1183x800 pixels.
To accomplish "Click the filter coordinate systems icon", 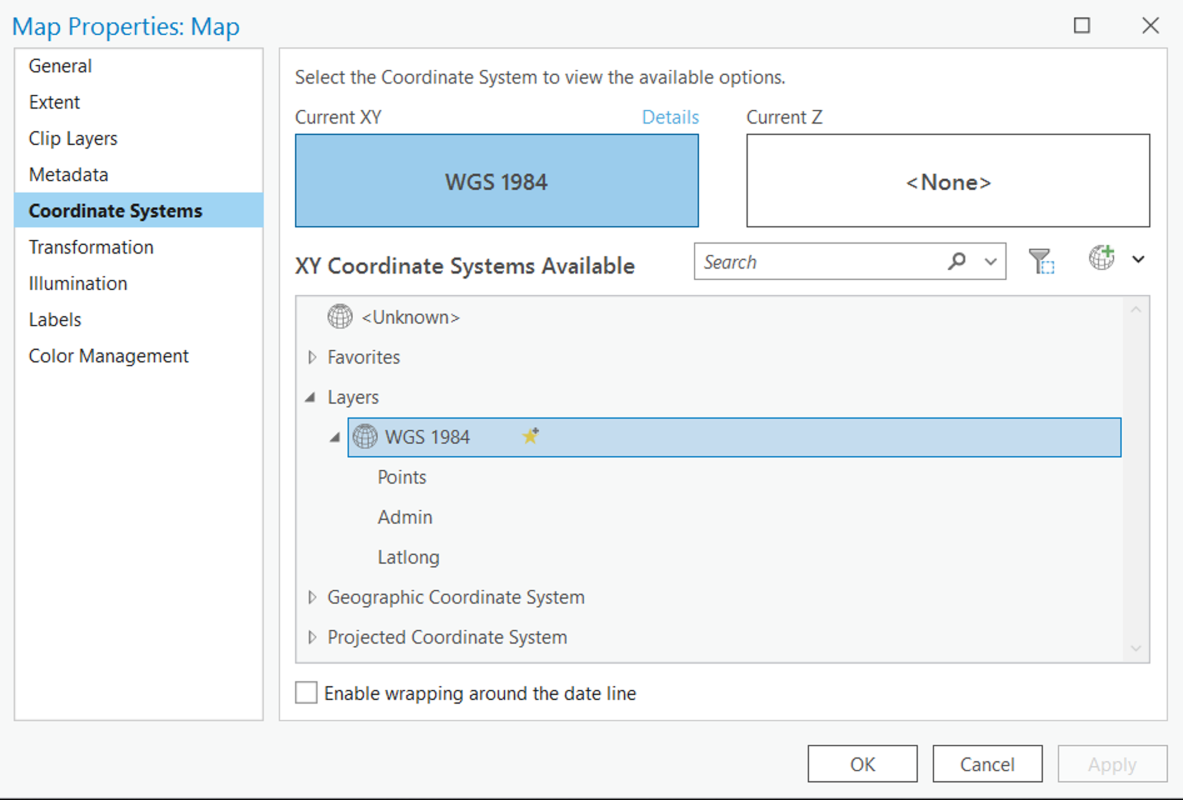I will [x=1042, y=259].
